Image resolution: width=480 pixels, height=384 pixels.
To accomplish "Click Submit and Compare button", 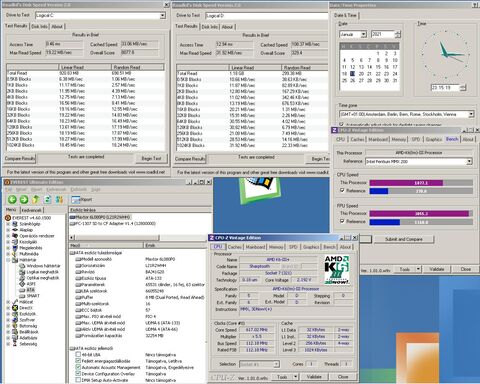I will pos(404,239).
